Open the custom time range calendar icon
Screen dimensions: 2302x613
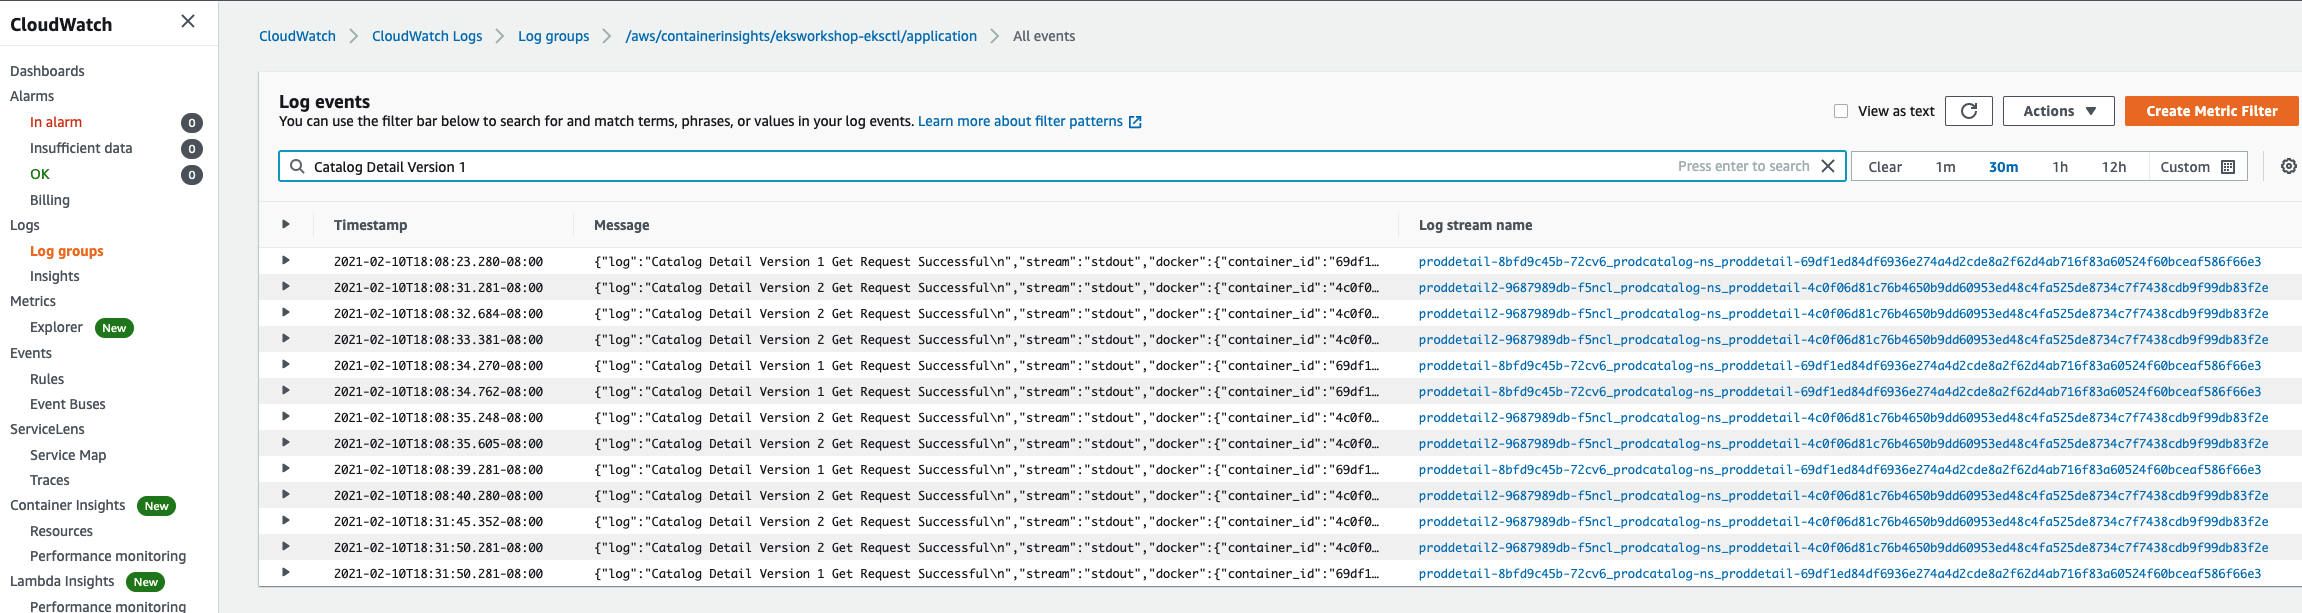click(2228, 167)
